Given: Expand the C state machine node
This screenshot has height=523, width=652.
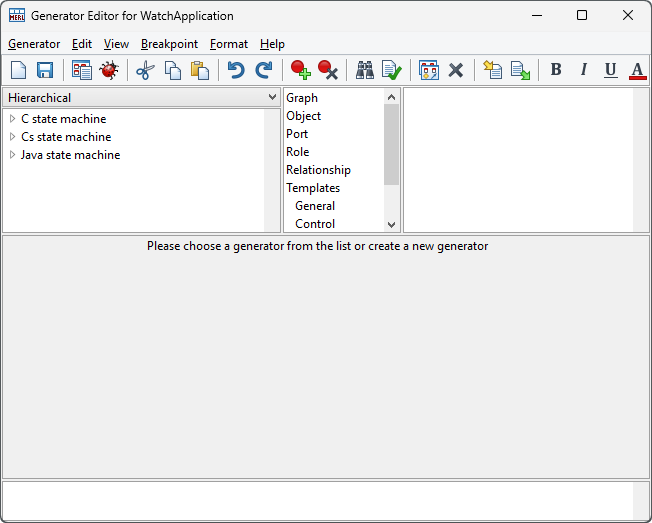Looking at the screenshot, I should 12,118.
